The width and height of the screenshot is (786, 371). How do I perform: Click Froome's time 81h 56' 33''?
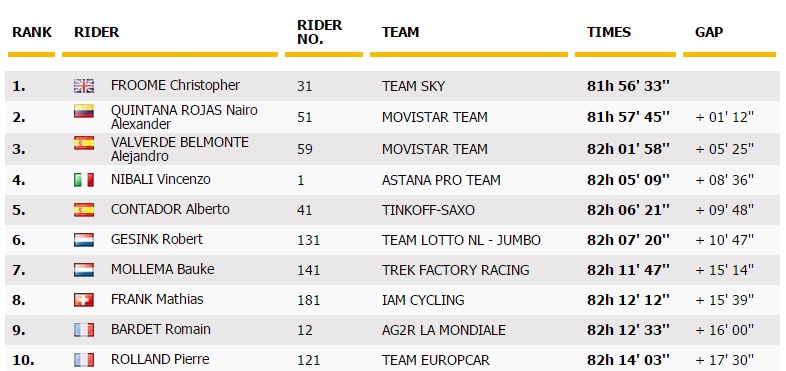click(x=628, y=86)
